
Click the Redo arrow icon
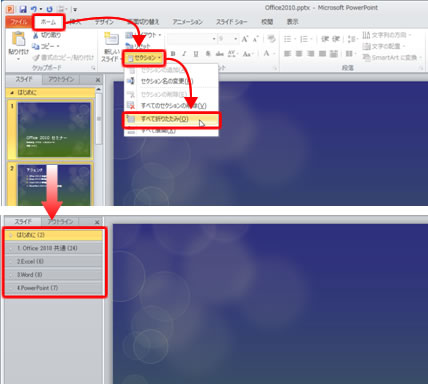click(x=49, y=9)
